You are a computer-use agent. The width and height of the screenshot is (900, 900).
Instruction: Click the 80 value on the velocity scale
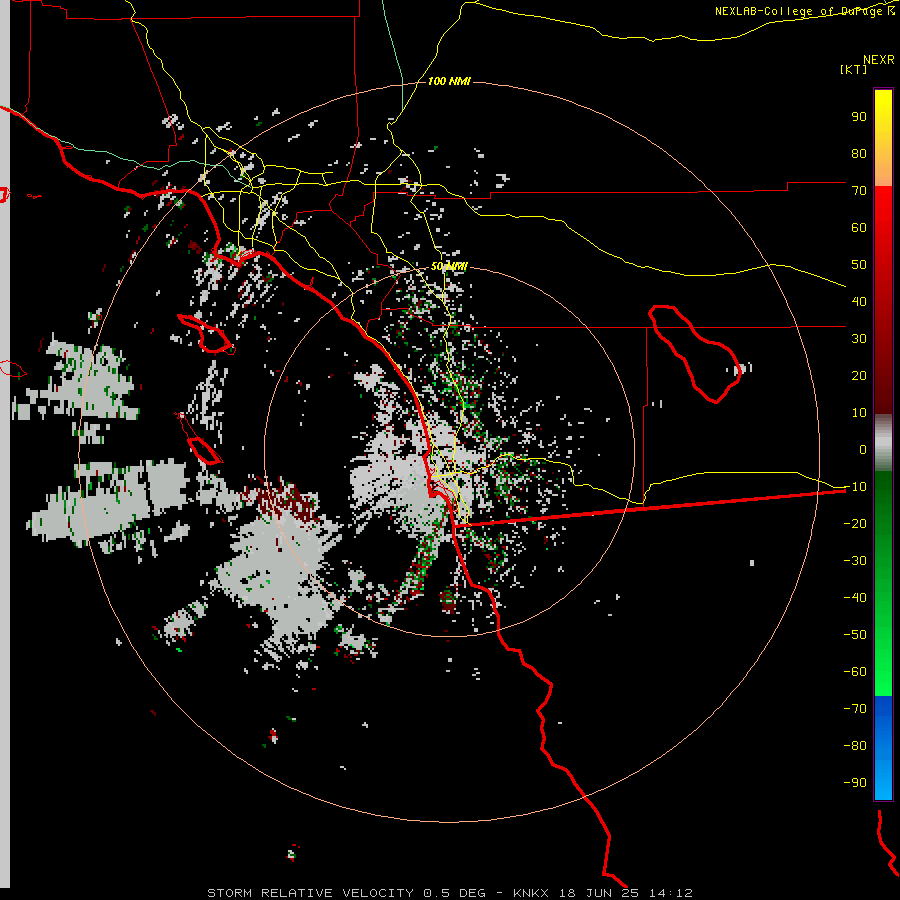point(859,153)
